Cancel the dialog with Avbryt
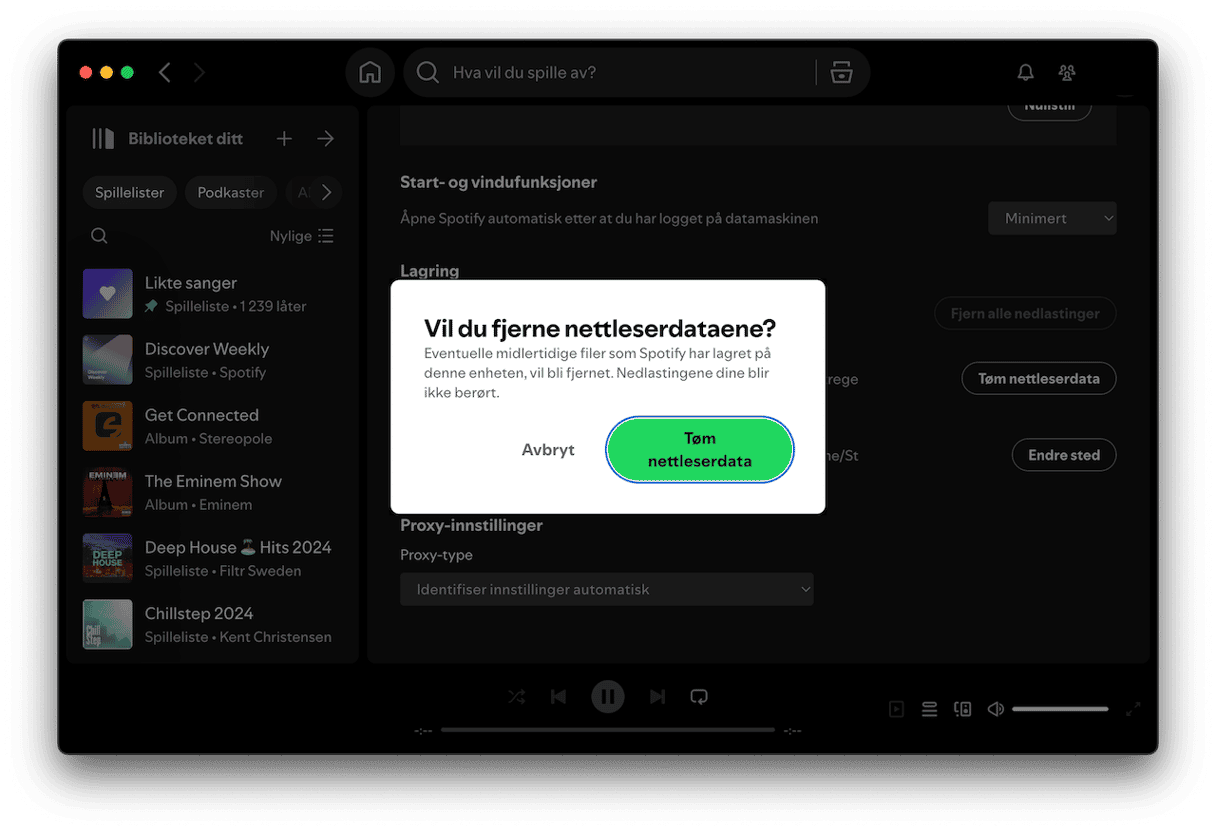 tap(548, 450)
